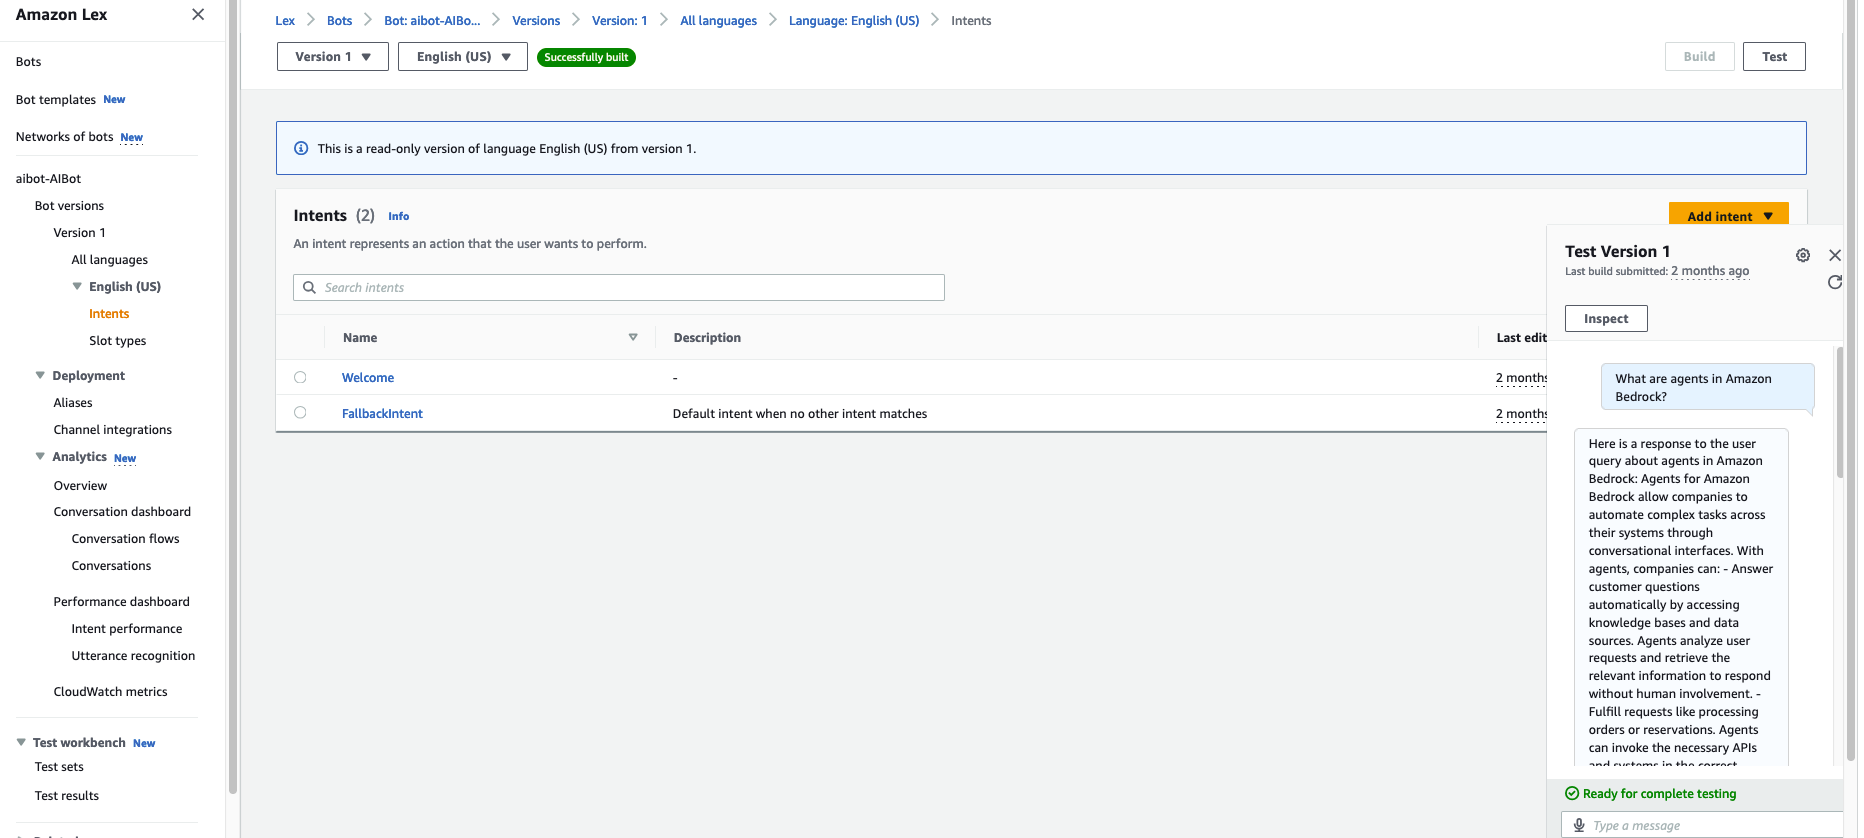Viewport: 1864px width, 838px height.
Task: Open Test sets in the sidebar
Action: [x=59, y=767]
